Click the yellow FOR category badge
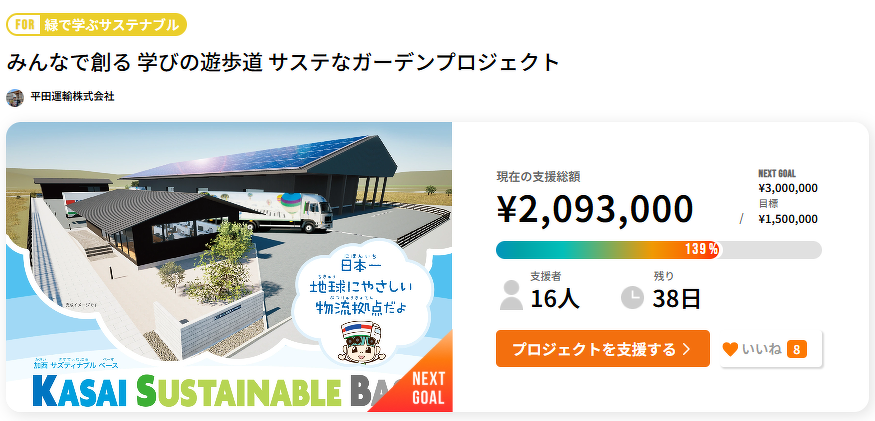Screen dimensions: 875x421 tap(24, 24)
